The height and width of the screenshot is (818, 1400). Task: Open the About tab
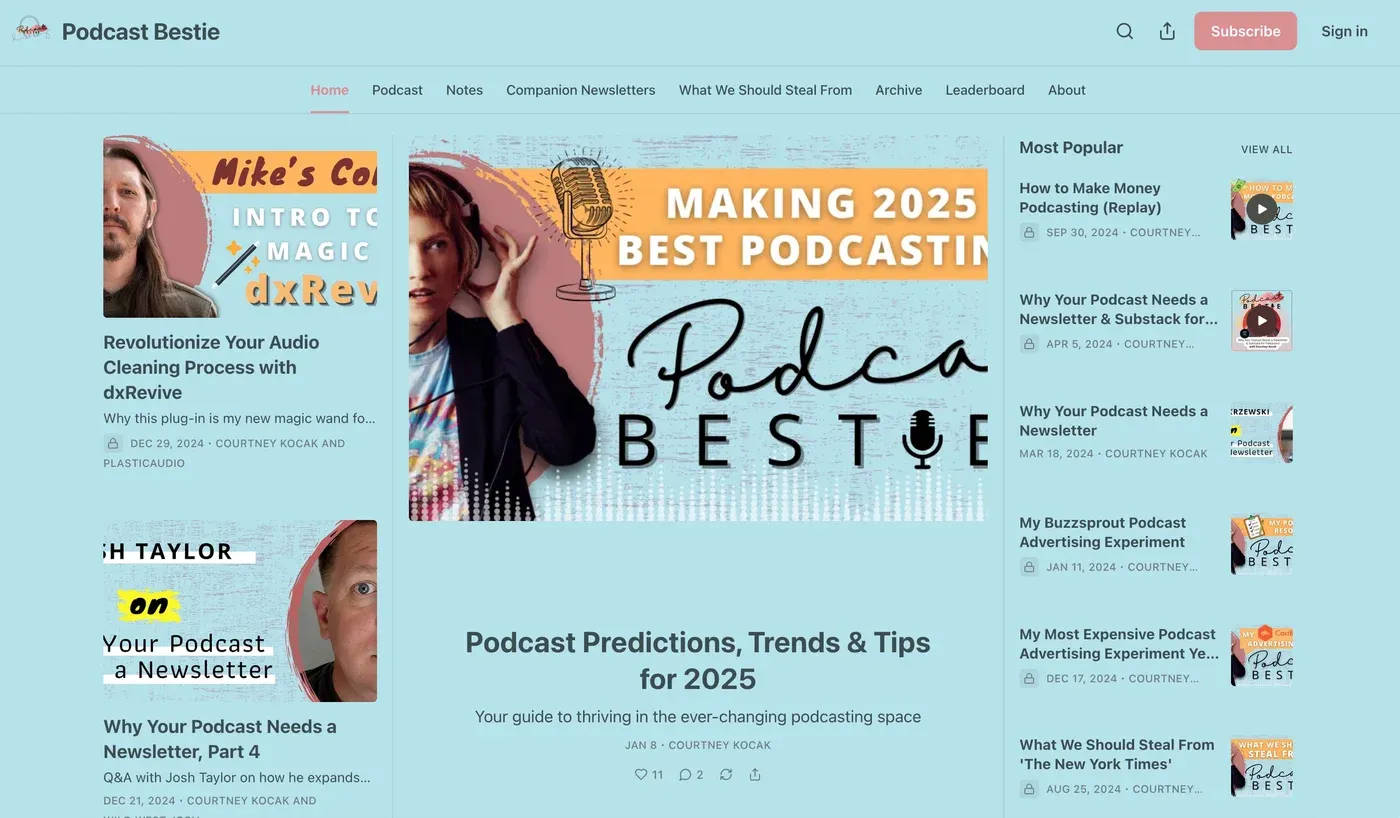1066,90
